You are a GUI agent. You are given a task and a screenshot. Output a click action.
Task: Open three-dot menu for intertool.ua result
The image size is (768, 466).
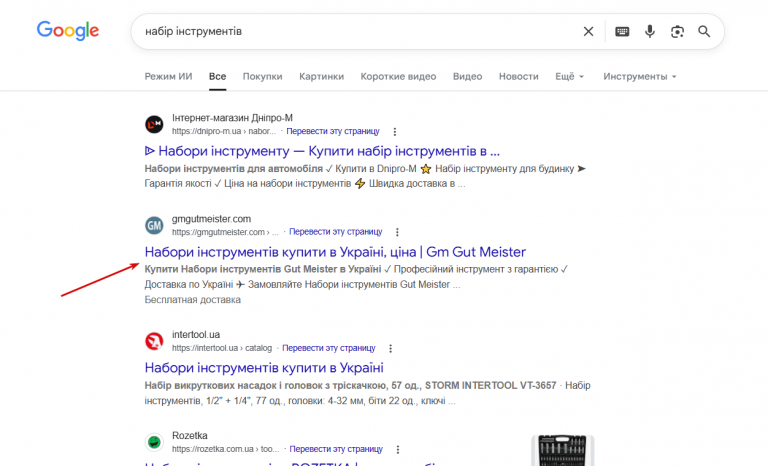click(x=390, y=348)
